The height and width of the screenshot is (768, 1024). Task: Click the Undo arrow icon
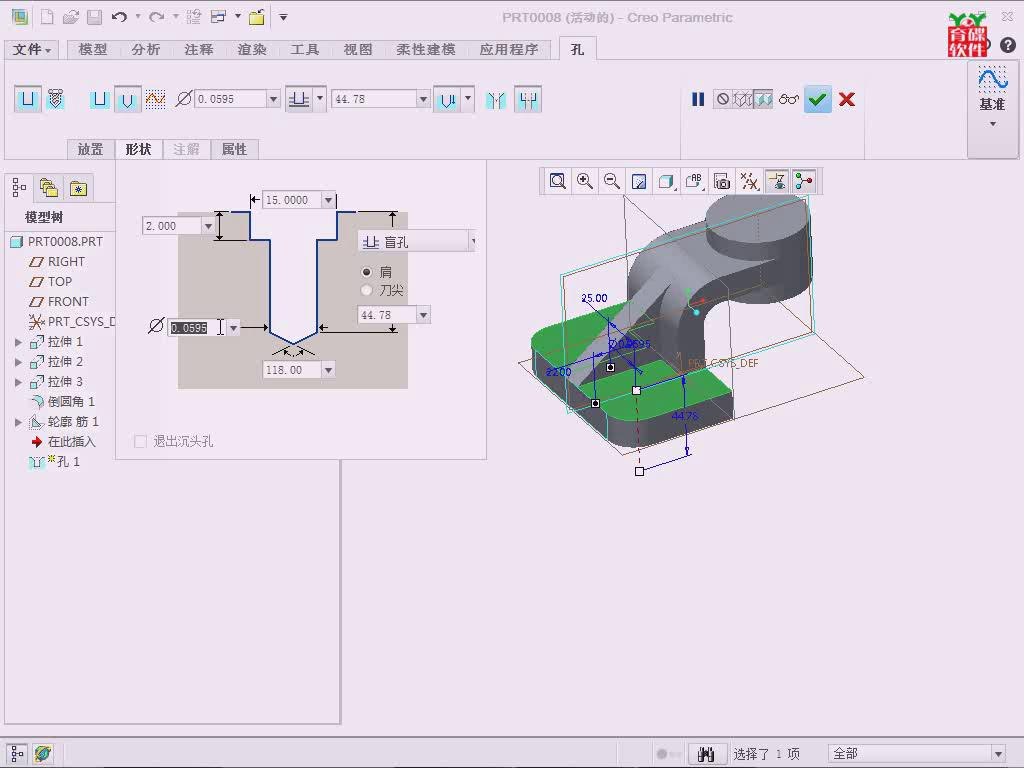pyautogui.click(x=119, y=17)
